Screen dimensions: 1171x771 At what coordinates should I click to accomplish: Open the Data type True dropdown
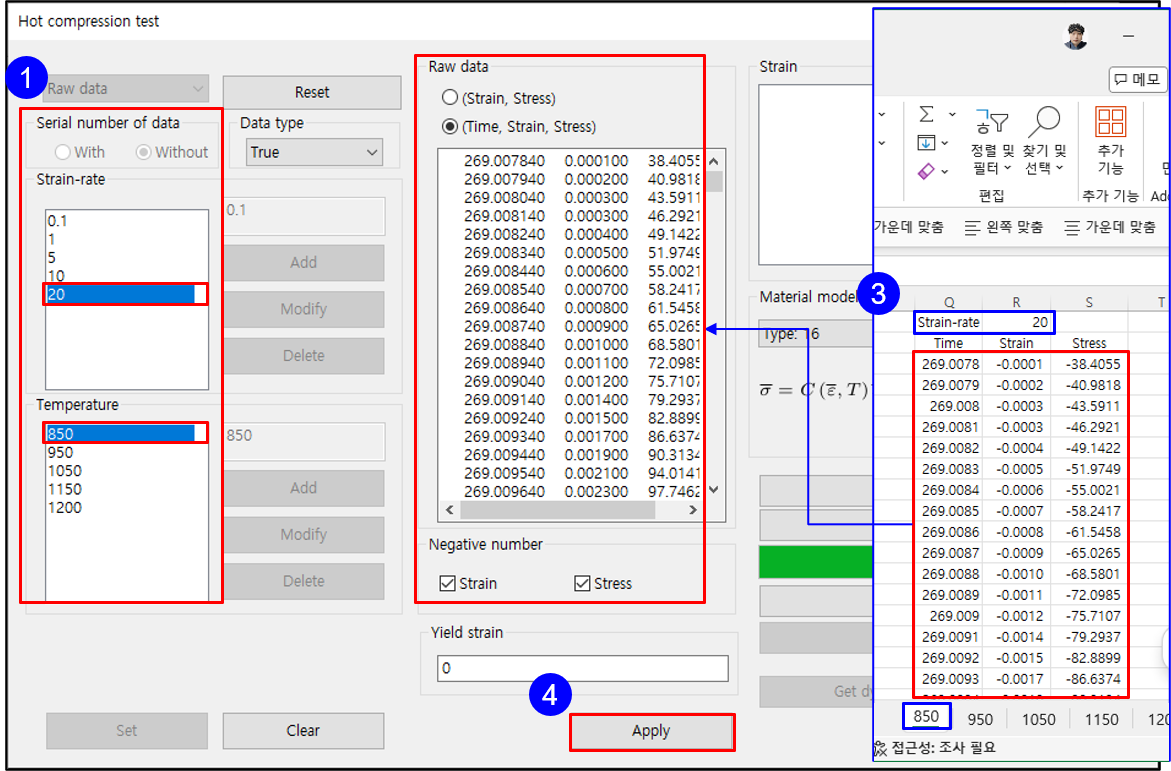314,152
